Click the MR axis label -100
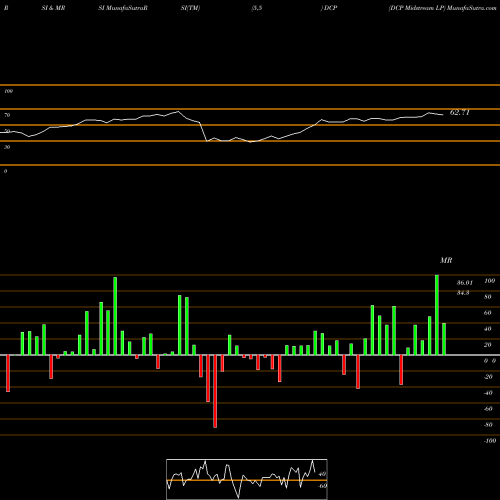500x500 pixels. pyautogui.click(x=490, y=441)
